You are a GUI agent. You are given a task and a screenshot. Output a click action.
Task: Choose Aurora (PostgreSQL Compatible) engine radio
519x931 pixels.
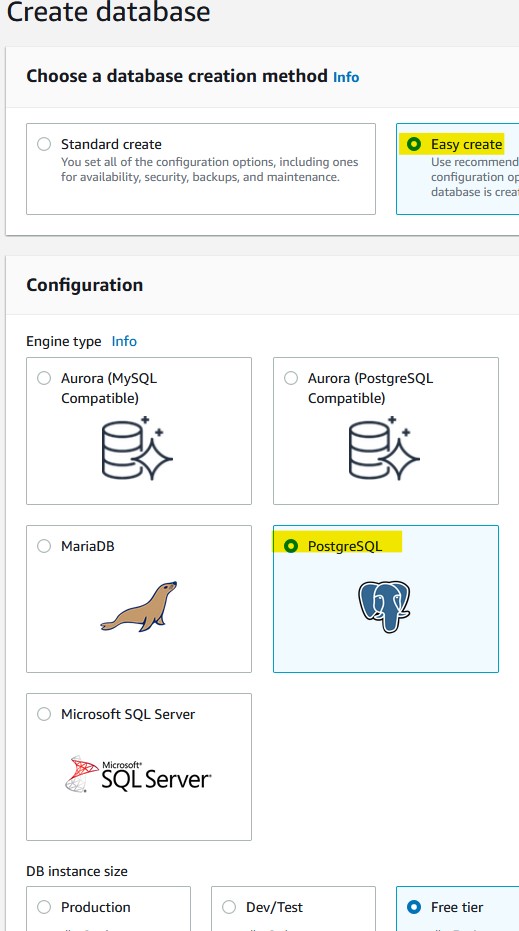tap(291, 378)
